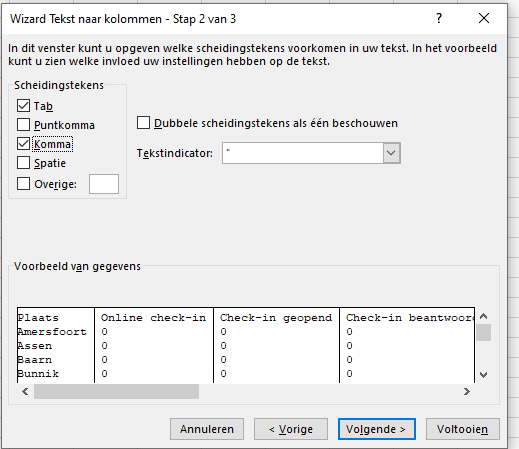Click the Annuleren button
This screenshot has width=519, height=449.
point(207,429)
